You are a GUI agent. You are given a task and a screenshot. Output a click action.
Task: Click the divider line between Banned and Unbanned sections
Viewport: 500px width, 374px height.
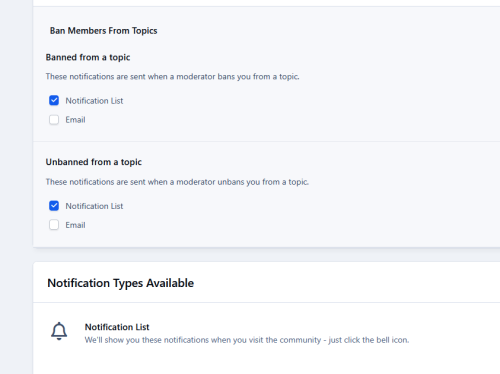(x=266, y=142)
